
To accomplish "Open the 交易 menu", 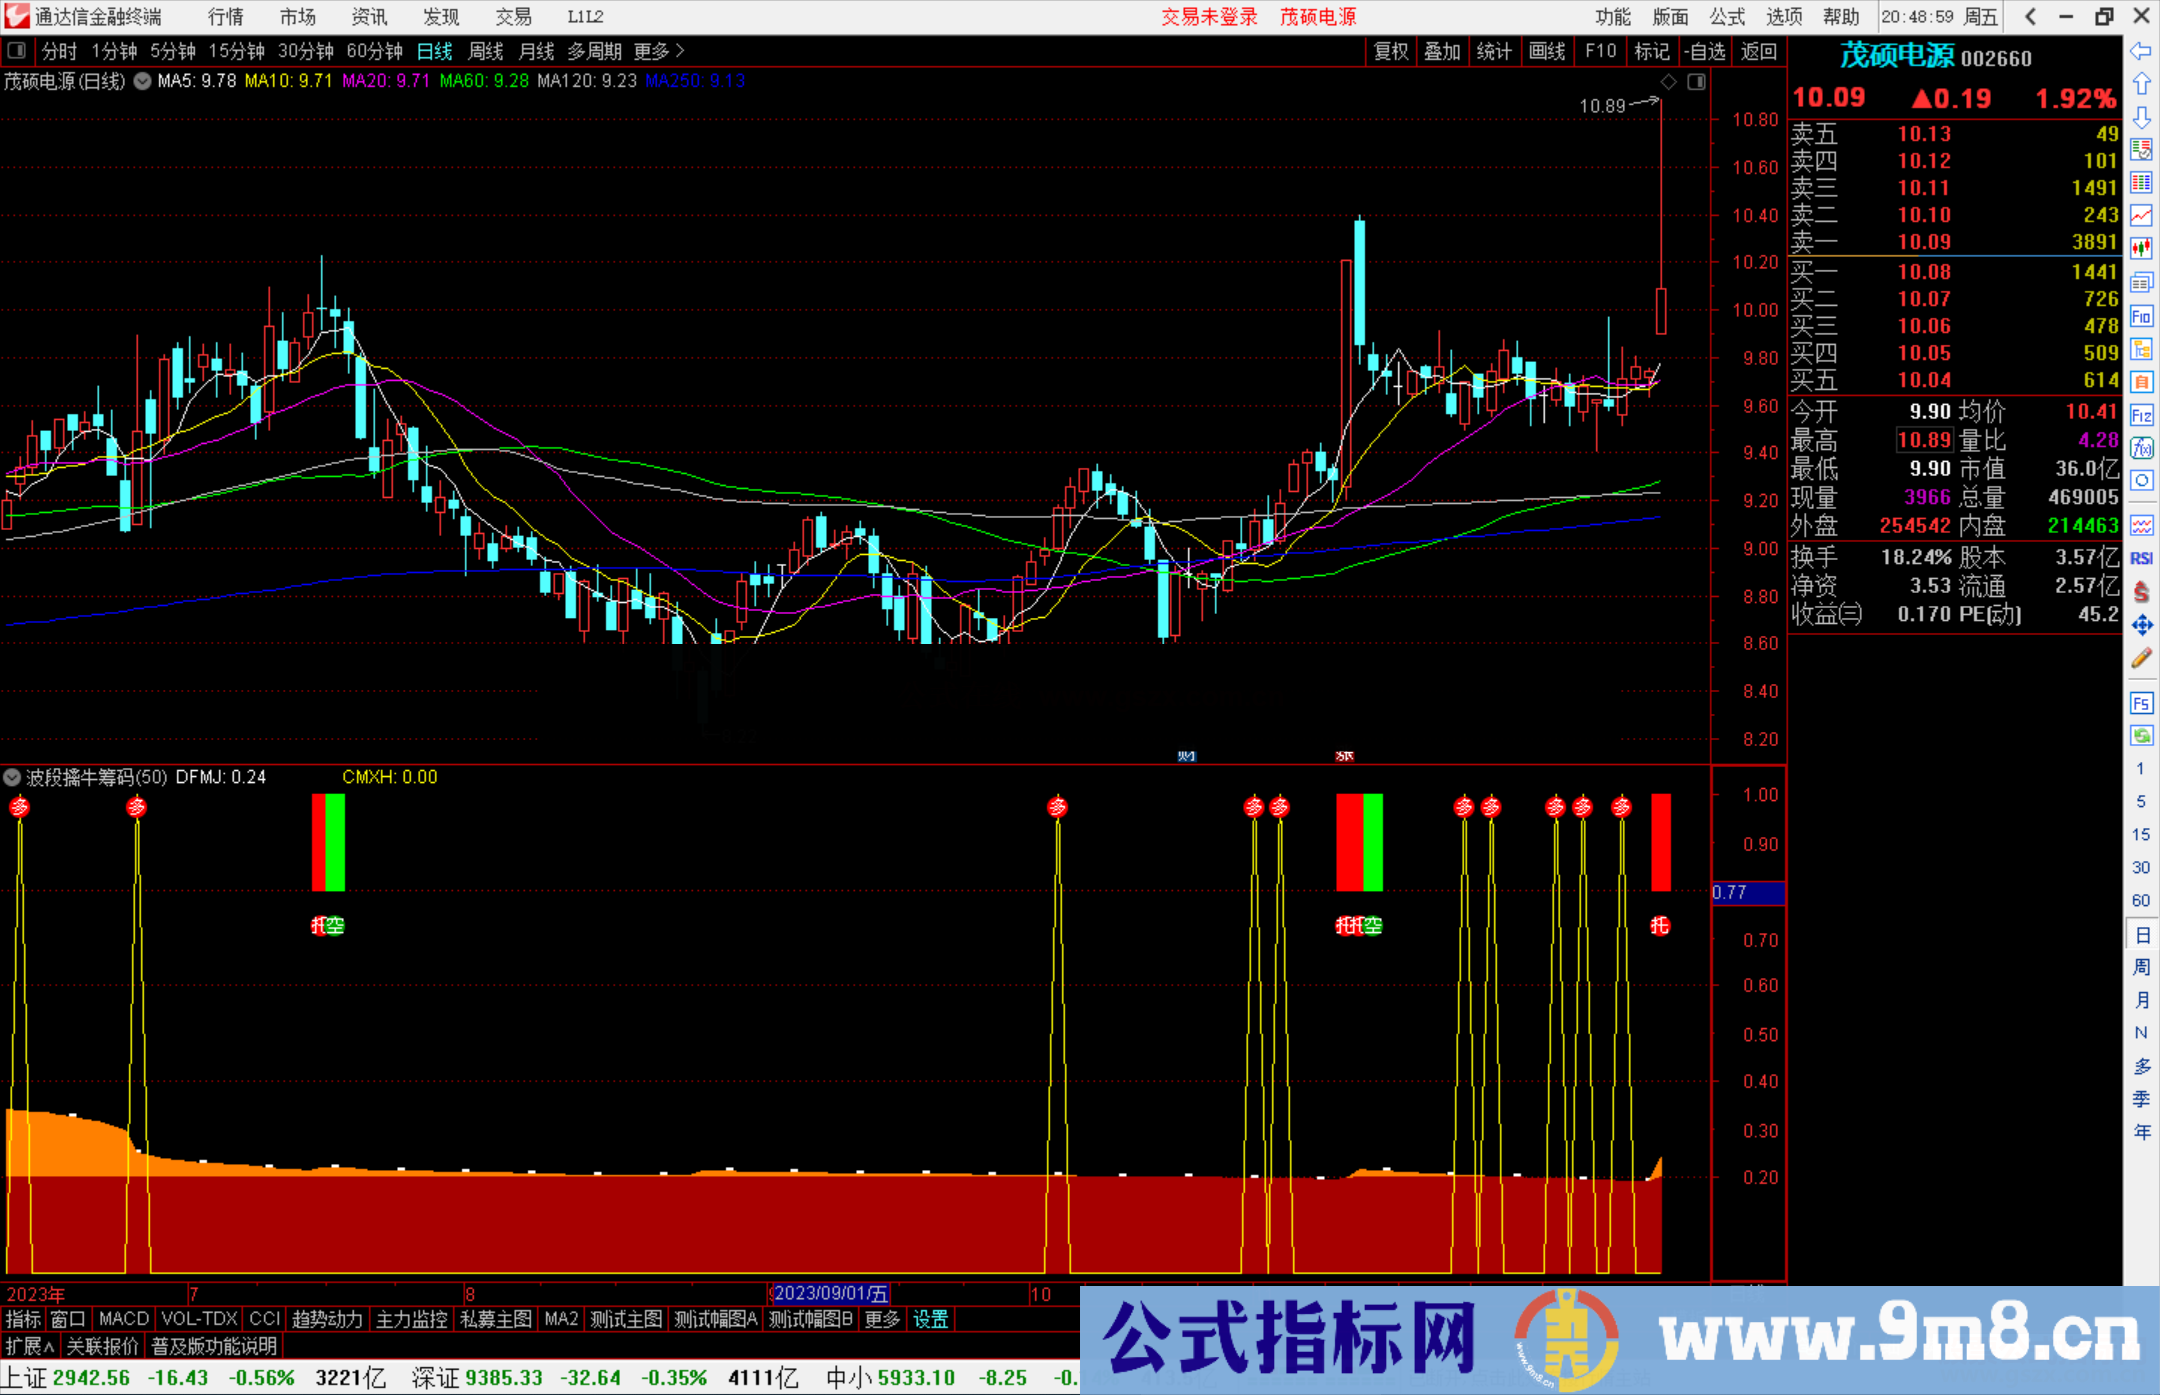I will pyautogui.click(x=513, y=16).
